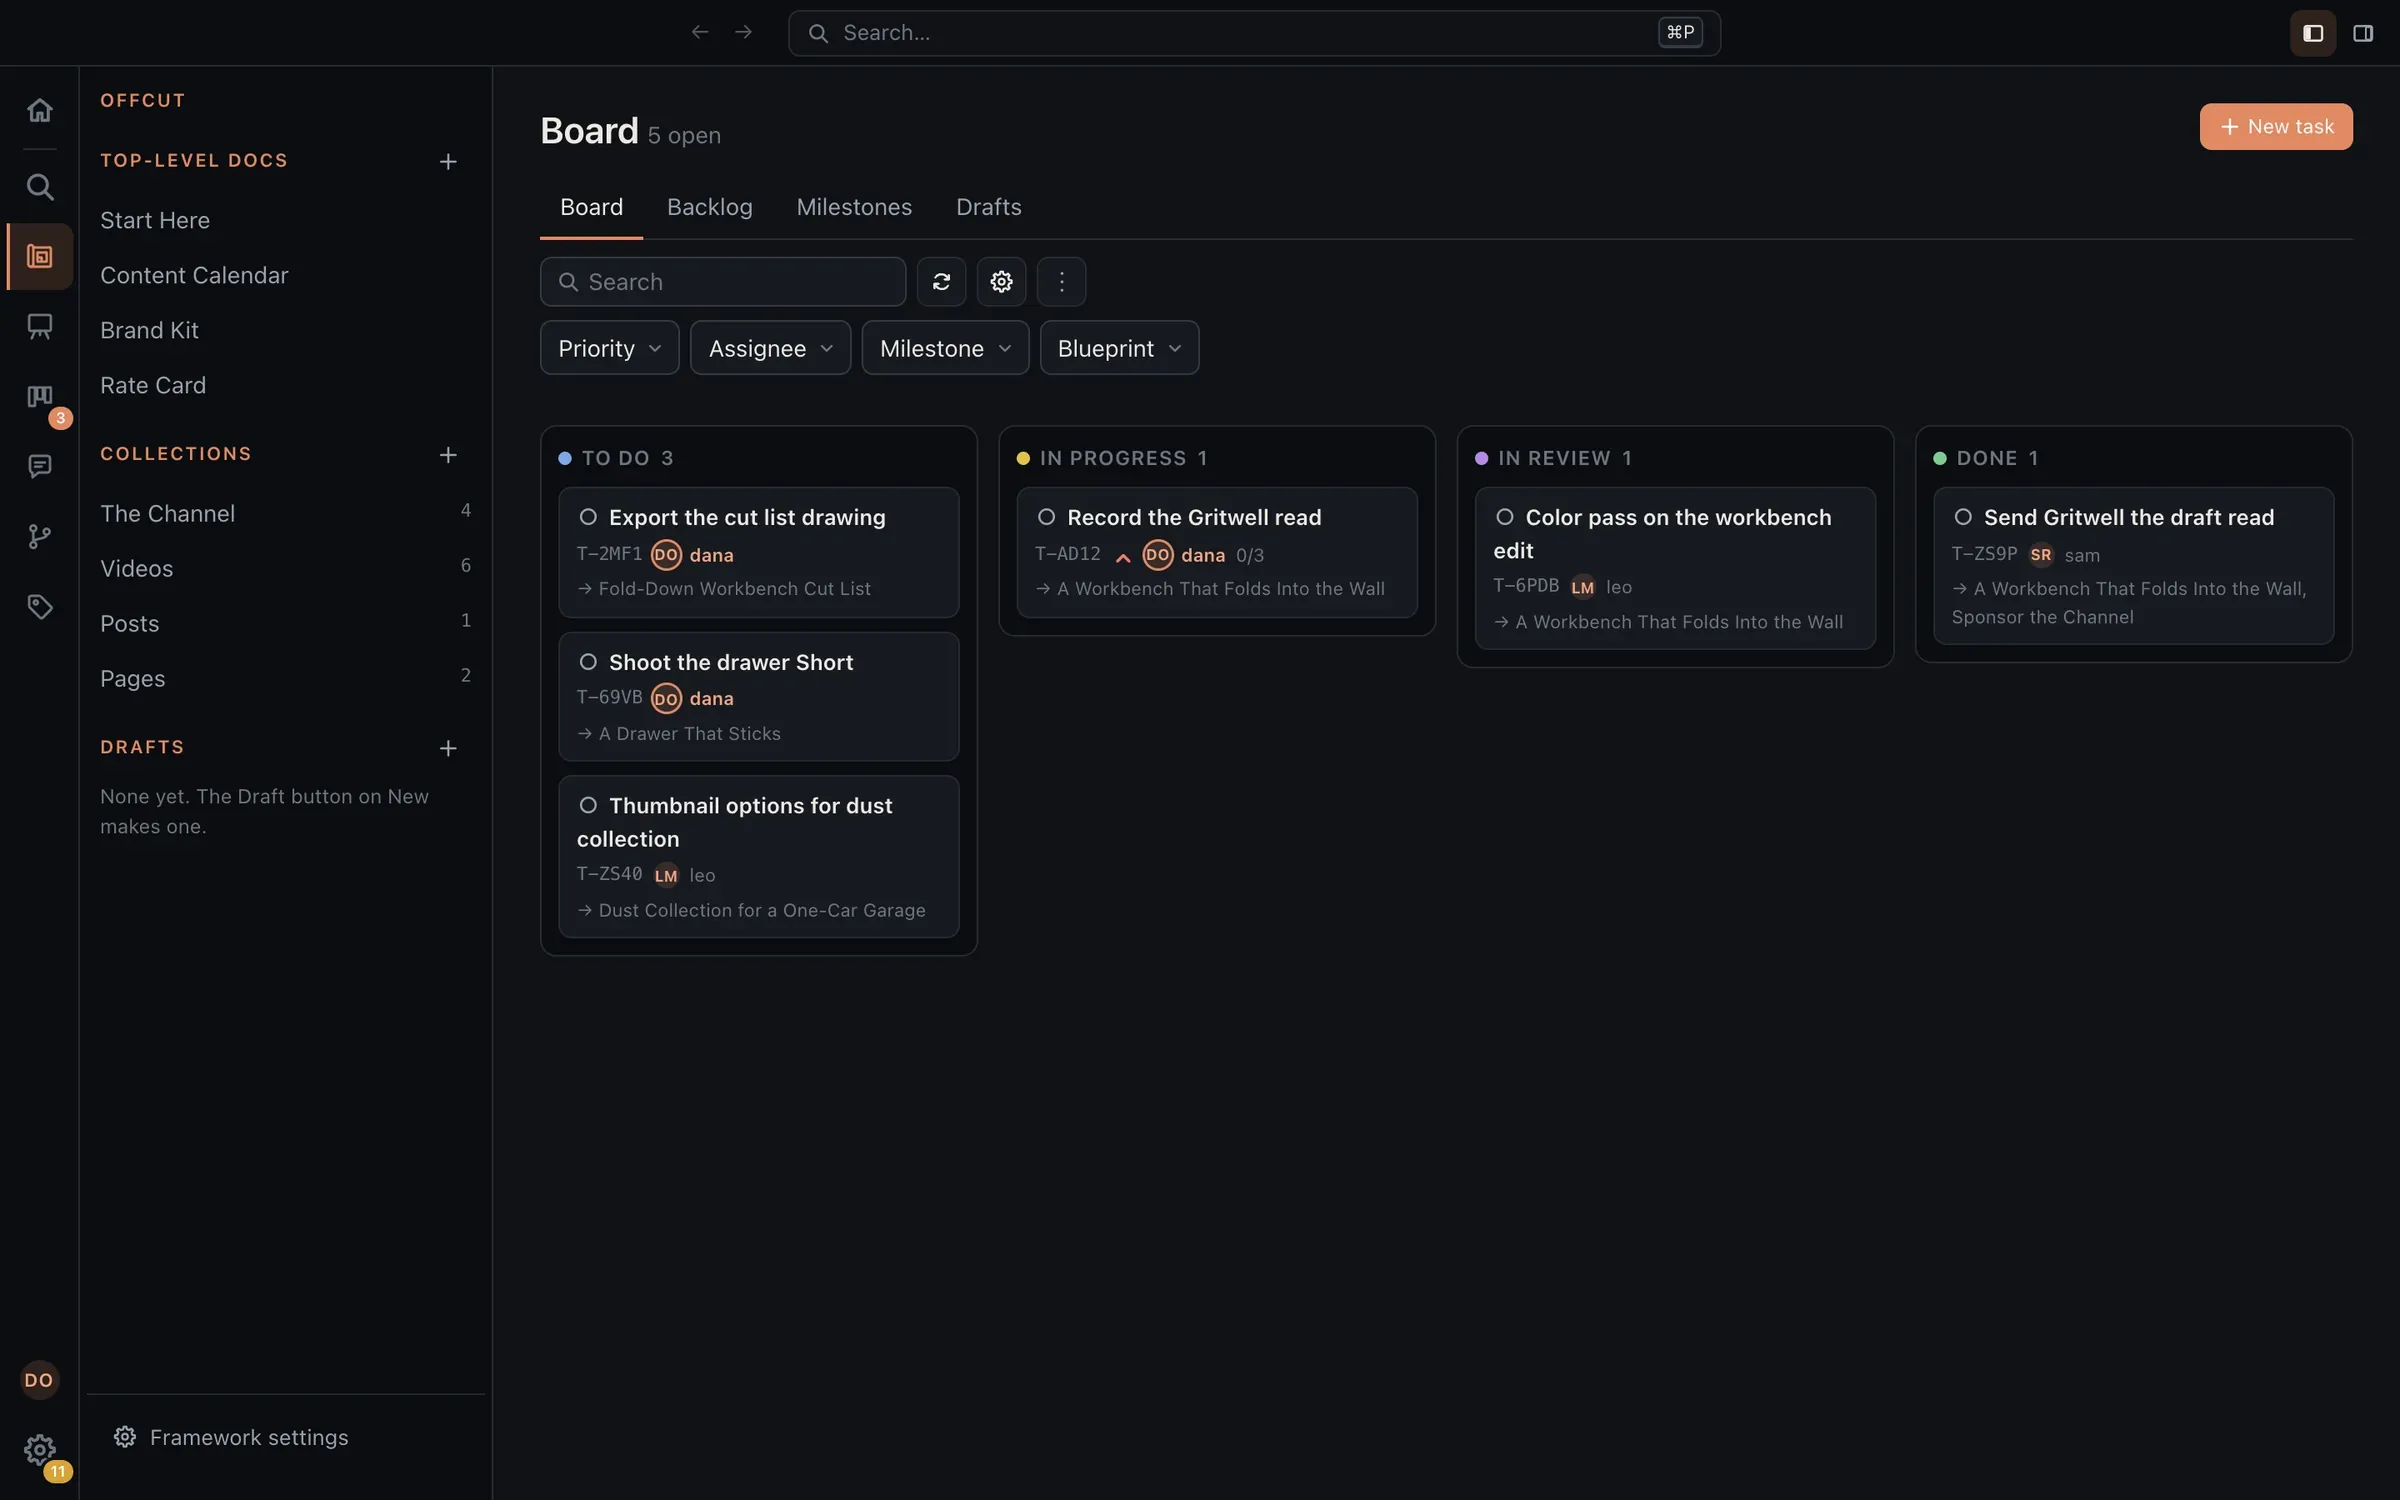Open the board icon with 3 badge
The image size is (2400, 1500).
point(40,397)
